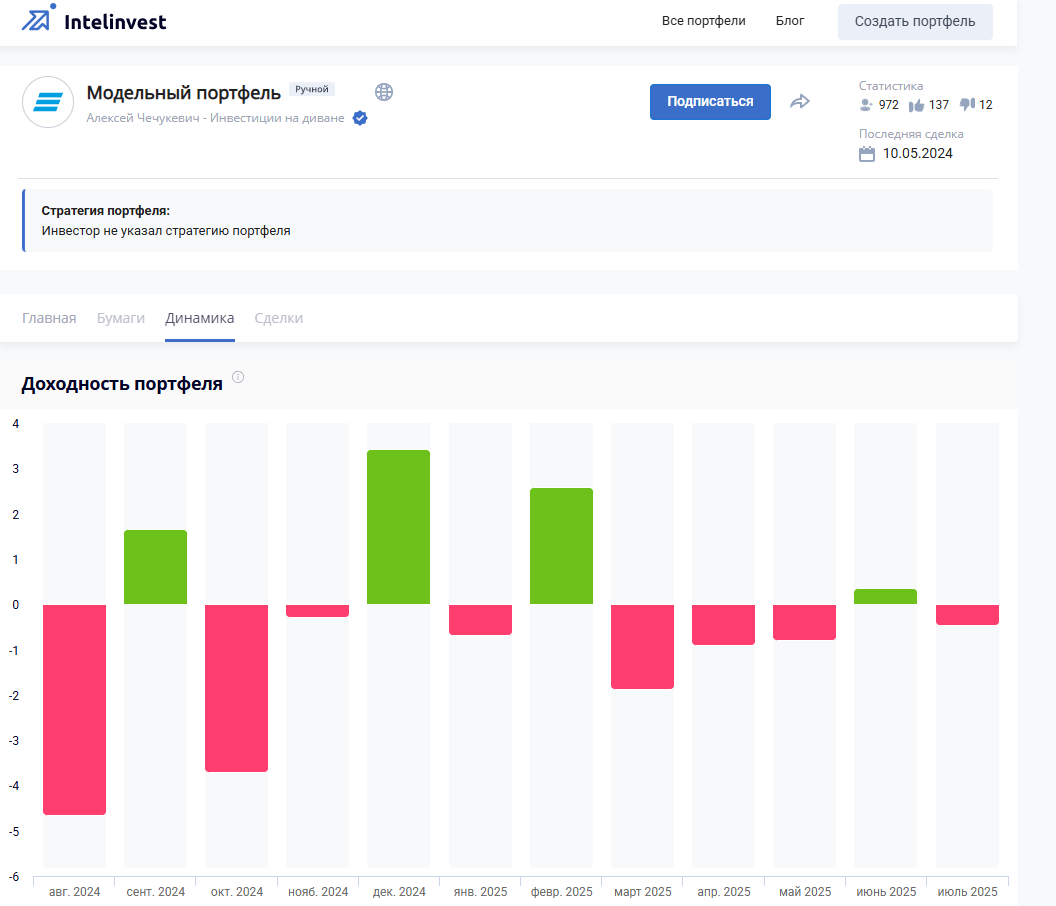
Task: Open the Сделки tab
Action: 279,318
